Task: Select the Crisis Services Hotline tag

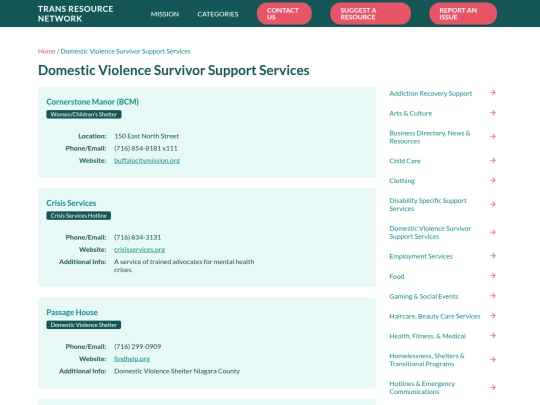Action: tap(79, 216)
